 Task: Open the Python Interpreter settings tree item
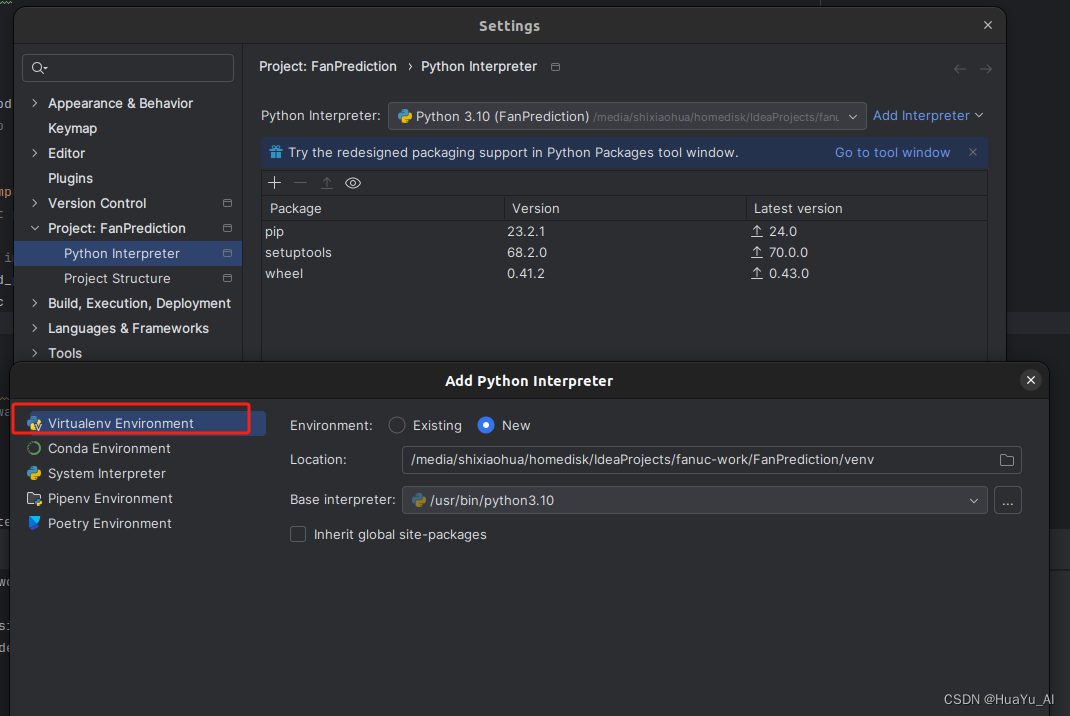(x=128, y=253)
